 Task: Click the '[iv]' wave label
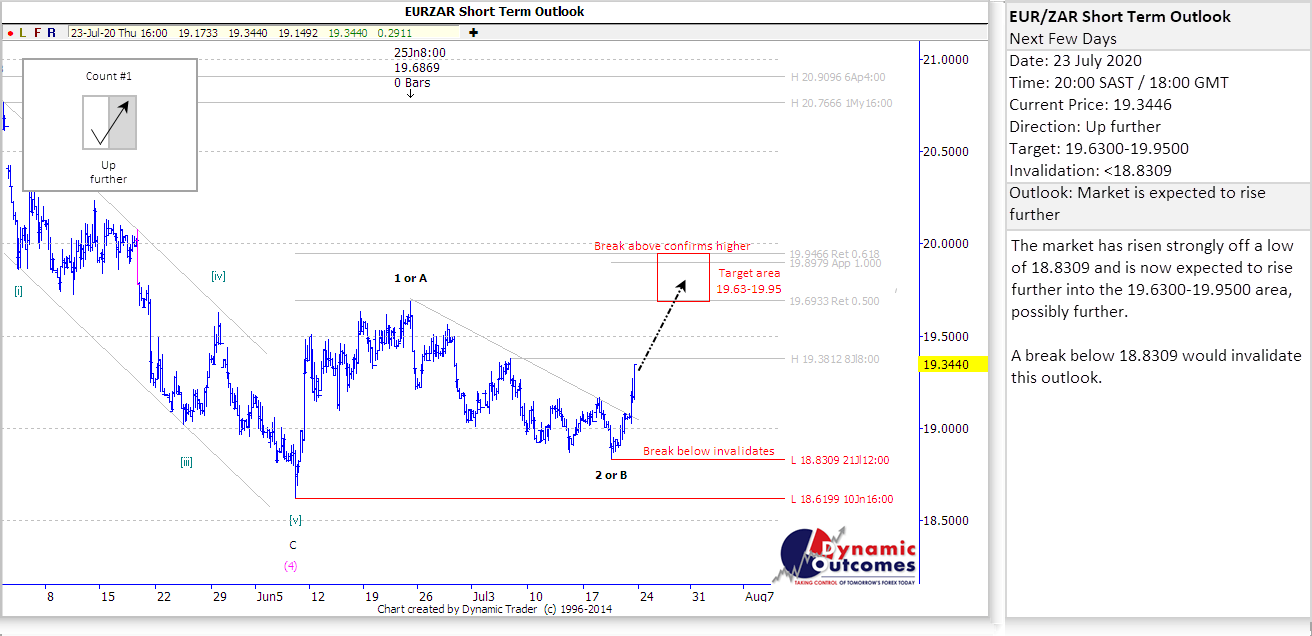[220, 276]
